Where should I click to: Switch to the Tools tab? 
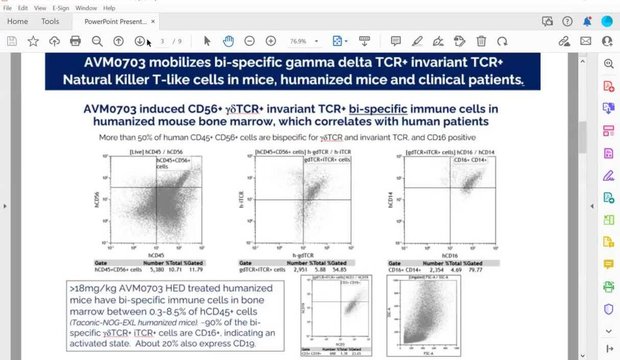[x=50, y=21]
